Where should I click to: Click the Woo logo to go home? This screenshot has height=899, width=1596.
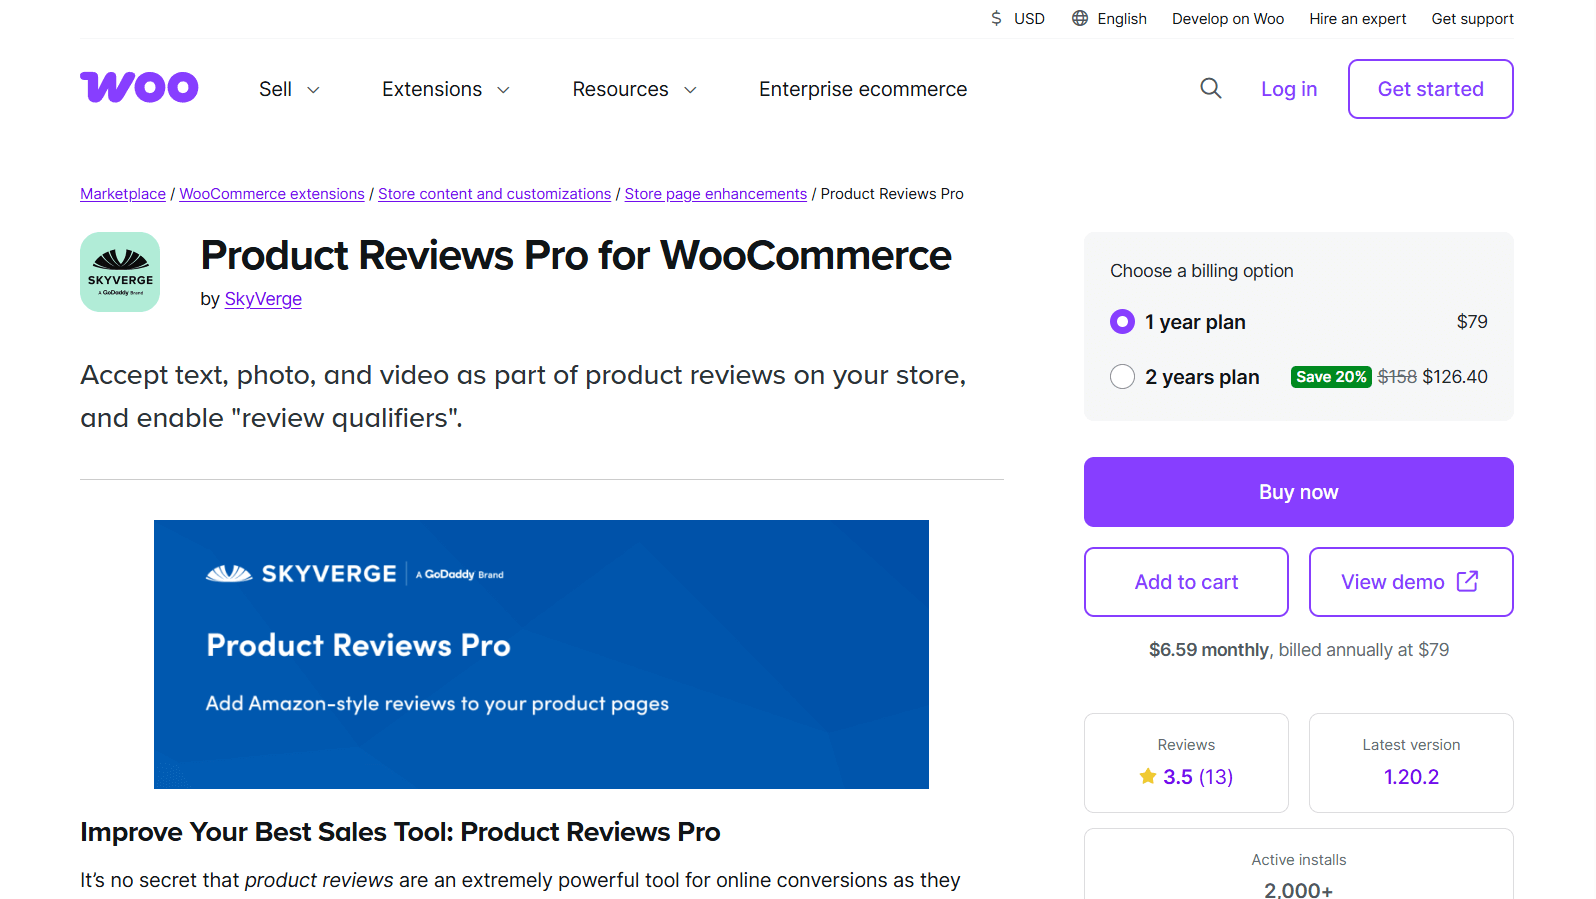click(138, 88)
